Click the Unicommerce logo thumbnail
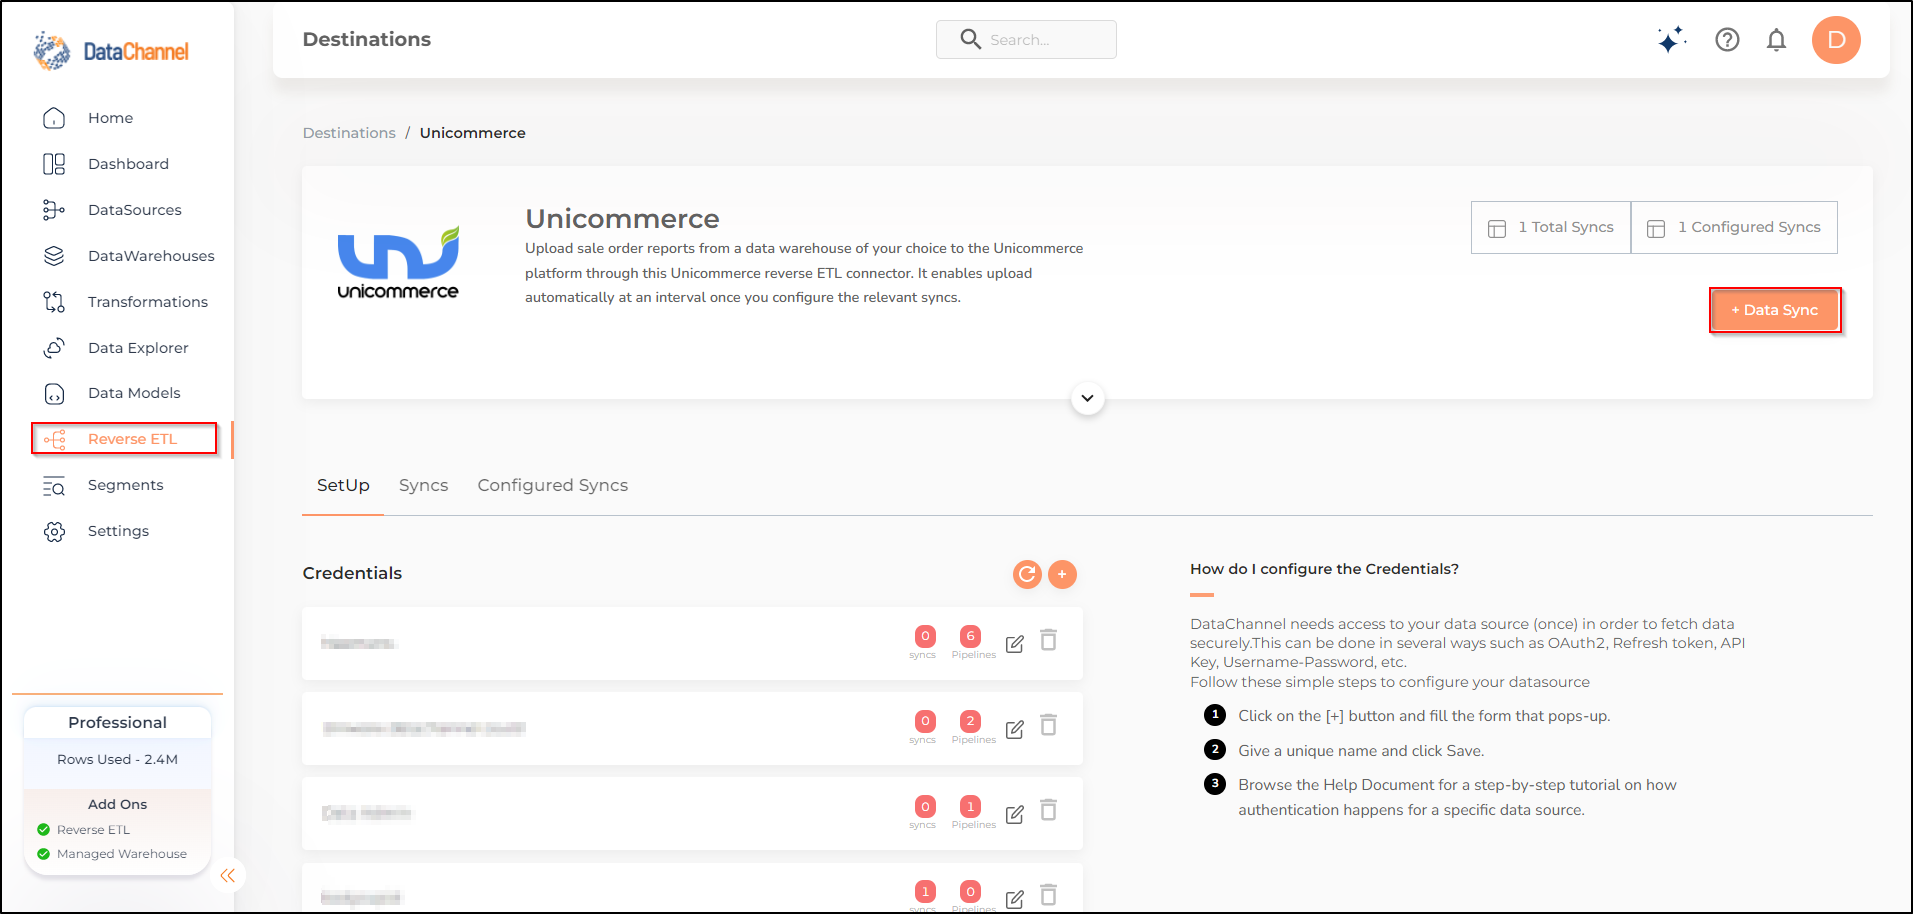 click(x=398, y=263)
